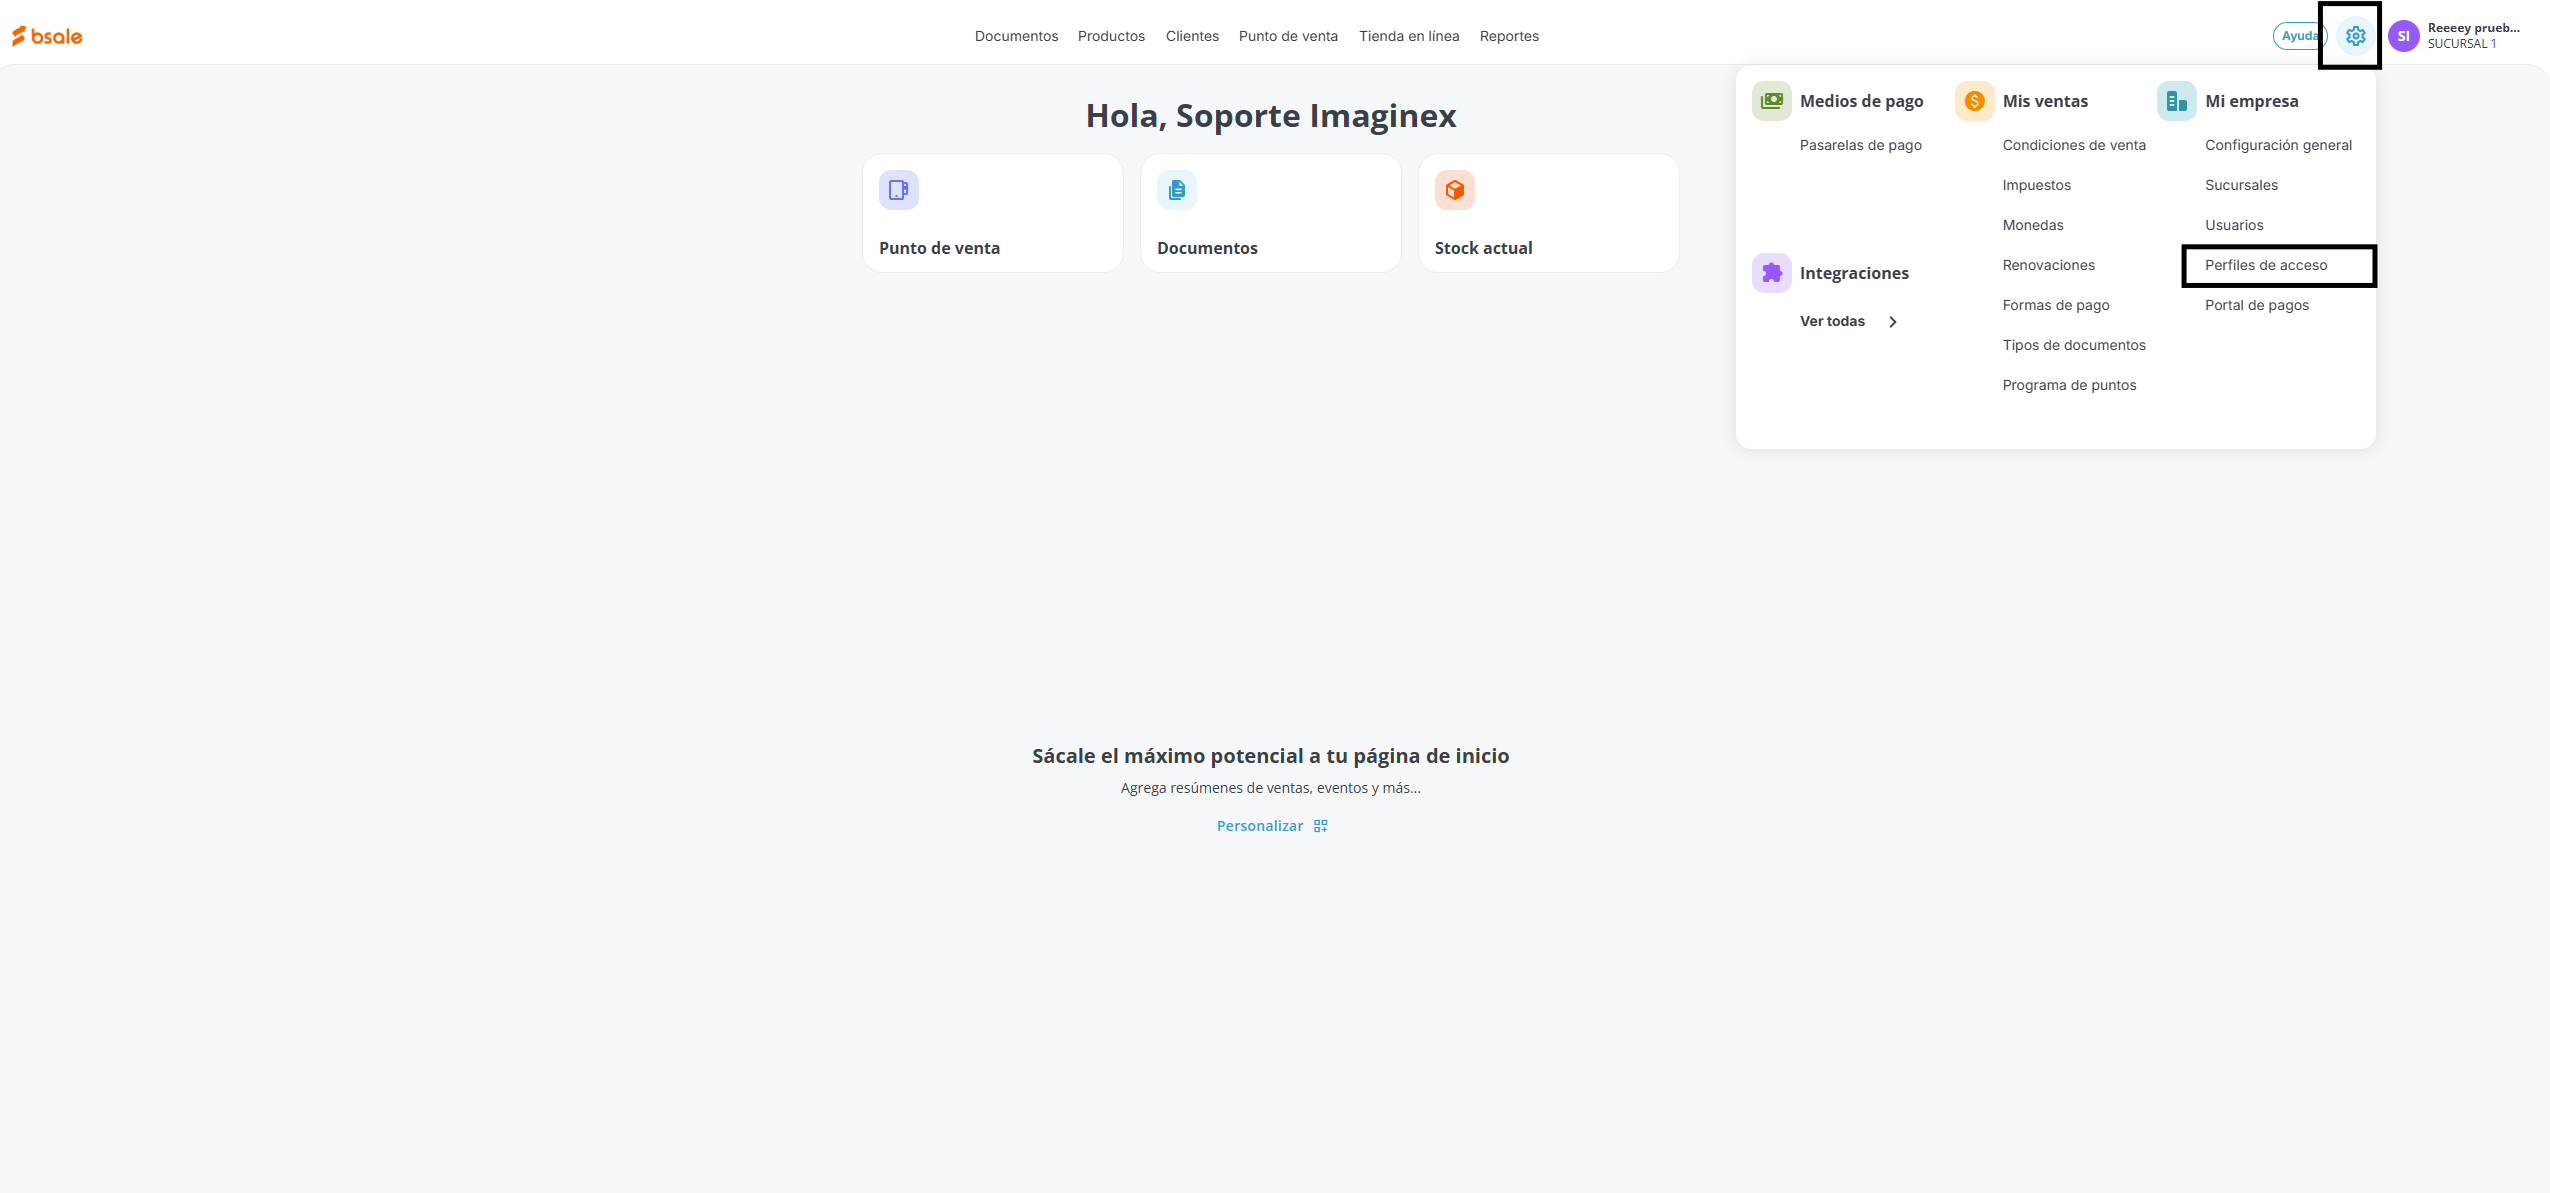Click the Mis ventas coin icon

point(1974,101)
